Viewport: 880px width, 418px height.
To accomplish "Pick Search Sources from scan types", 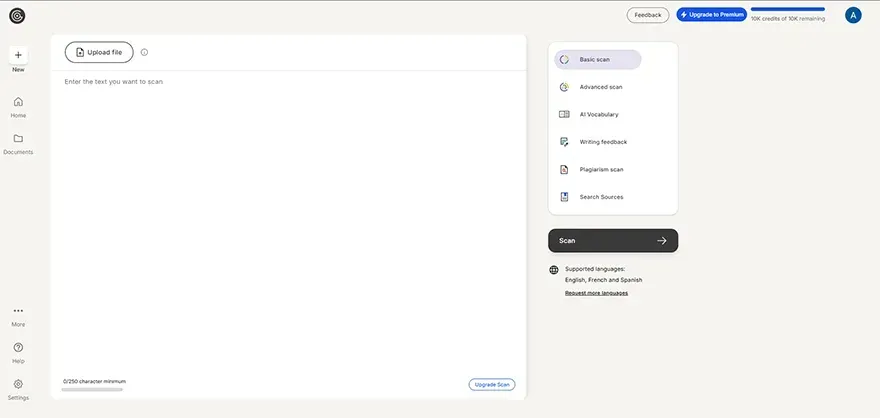I will point(600,197).
